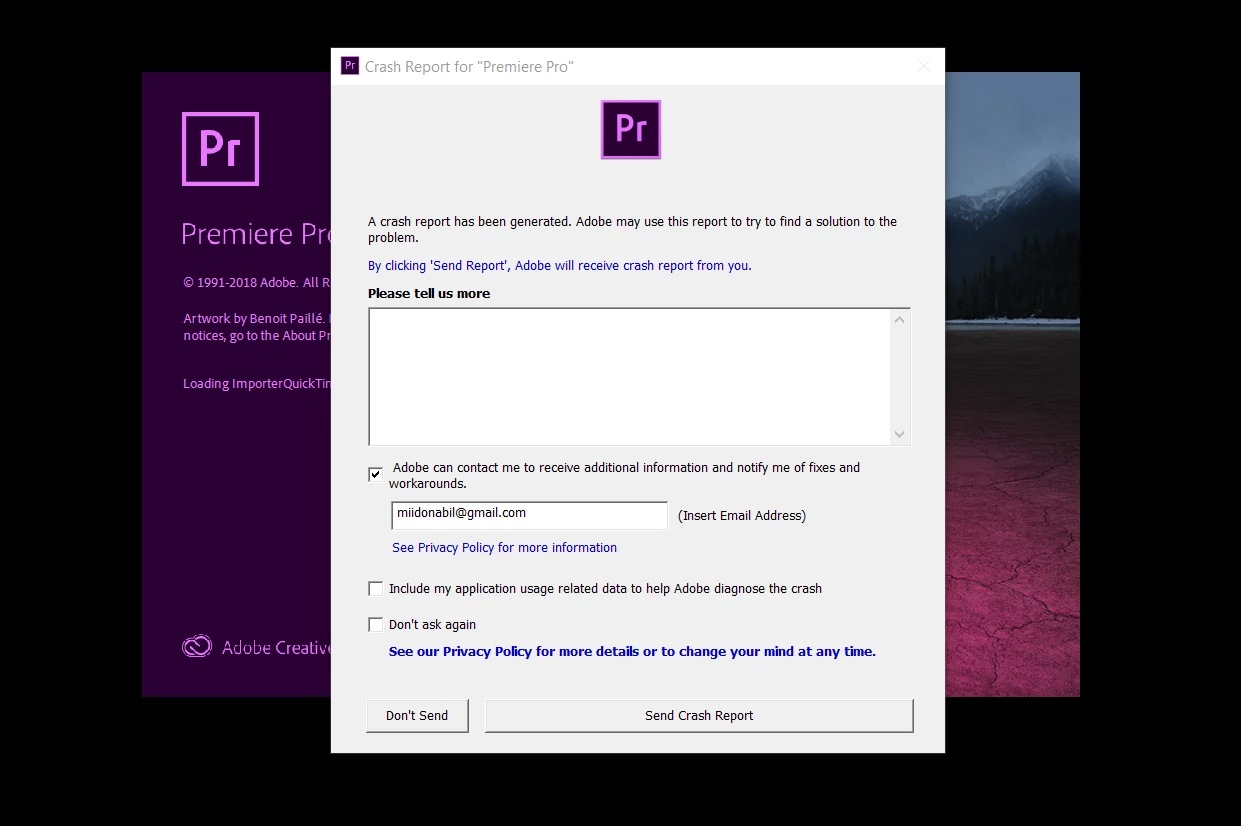Click the By clicking 'Send Report' blue text
This screenshot has width=1241, height=826.
559,266
